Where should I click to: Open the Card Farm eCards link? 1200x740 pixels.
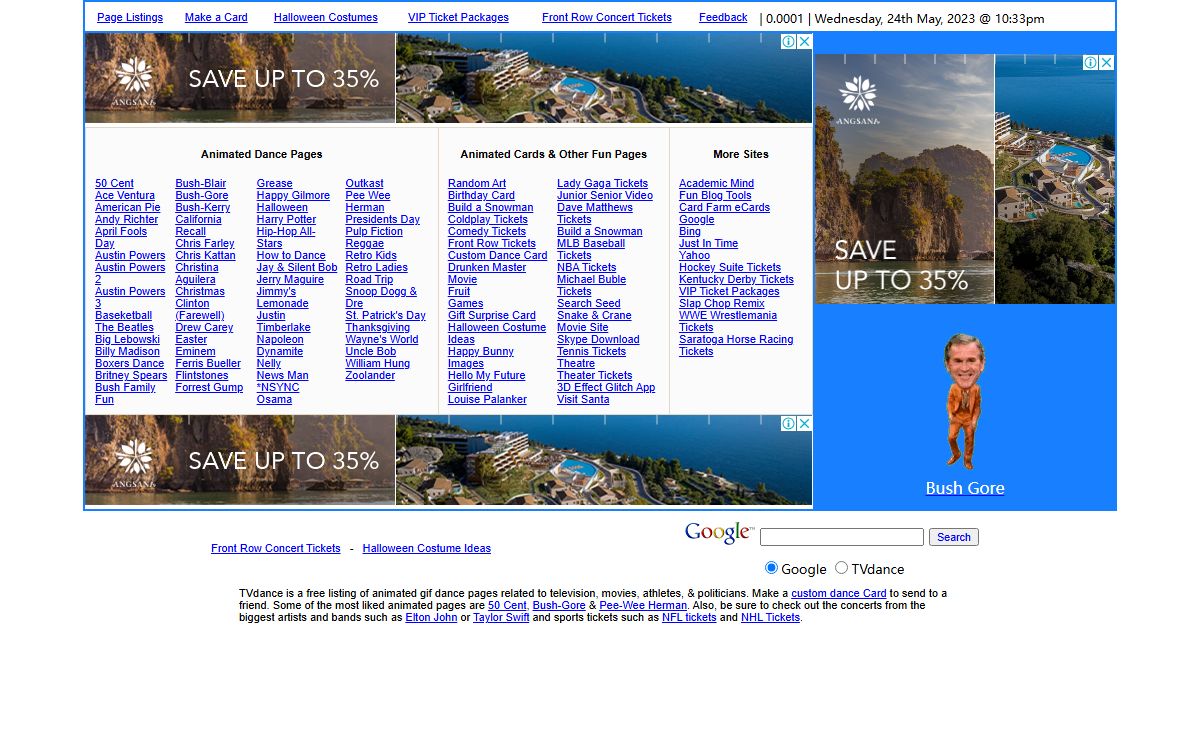724,207
